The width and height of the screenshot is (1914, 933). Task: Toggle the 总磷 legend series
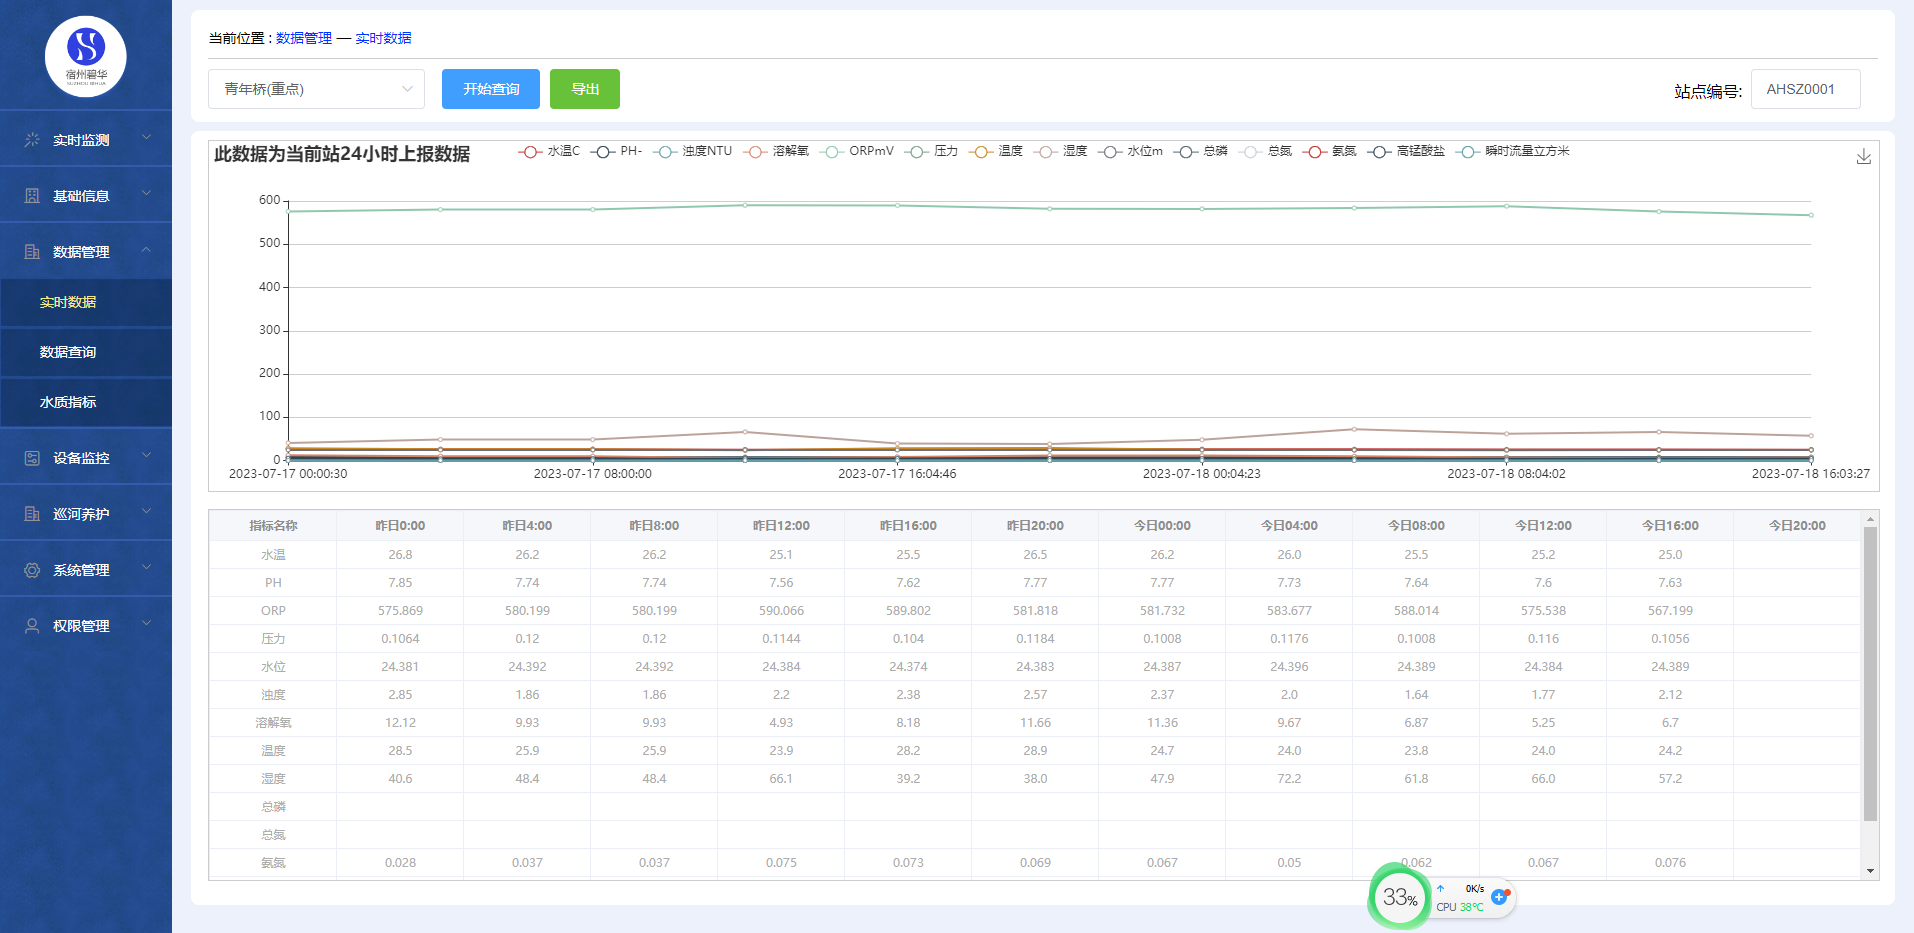coord(1200,151)
